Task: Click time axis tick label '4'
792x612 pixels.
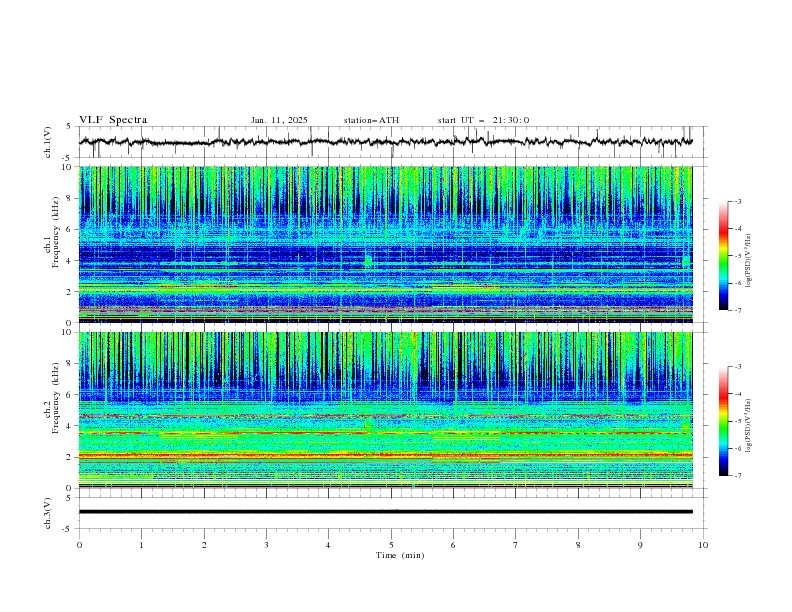Action: (328, 545)
